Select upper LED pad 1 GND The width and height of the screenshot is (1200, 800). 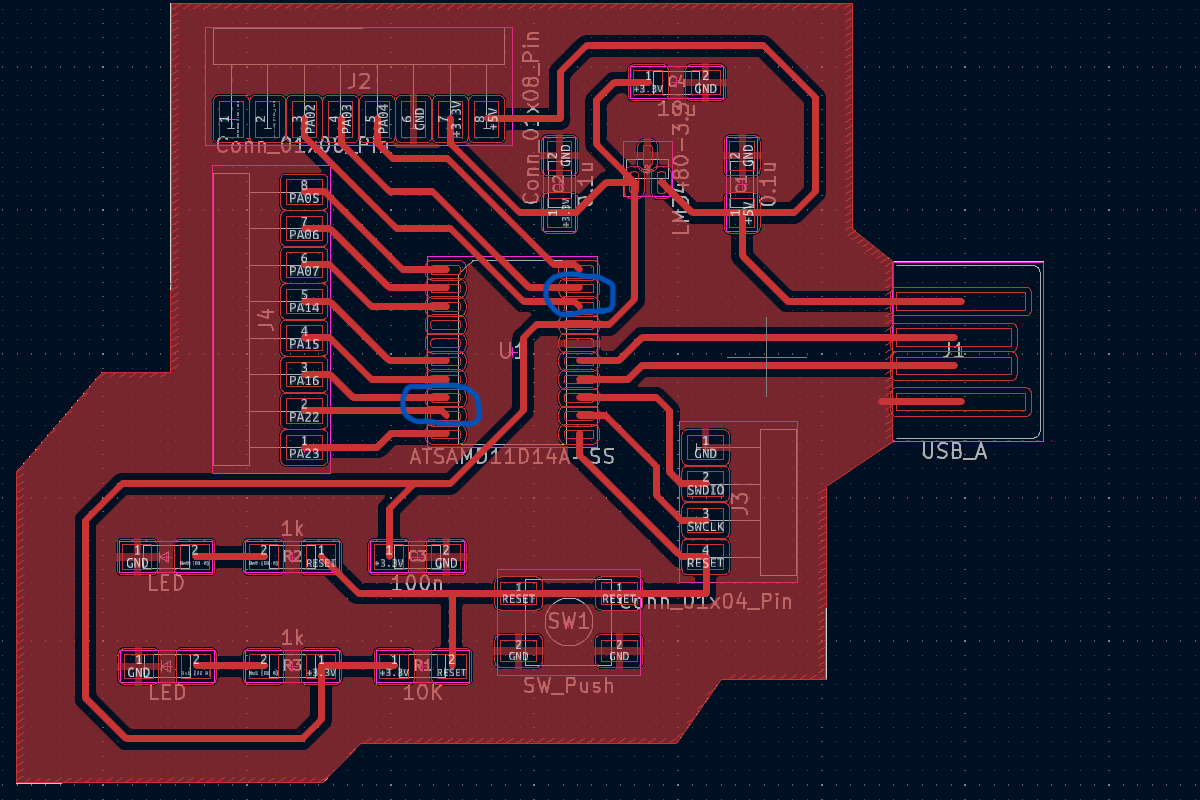pyautogui.click(x=139, y=556)
